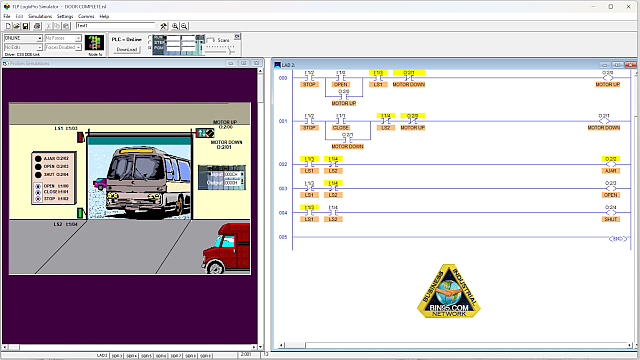
Task: Zoom in on the ladder view
Action: [175, 26]
